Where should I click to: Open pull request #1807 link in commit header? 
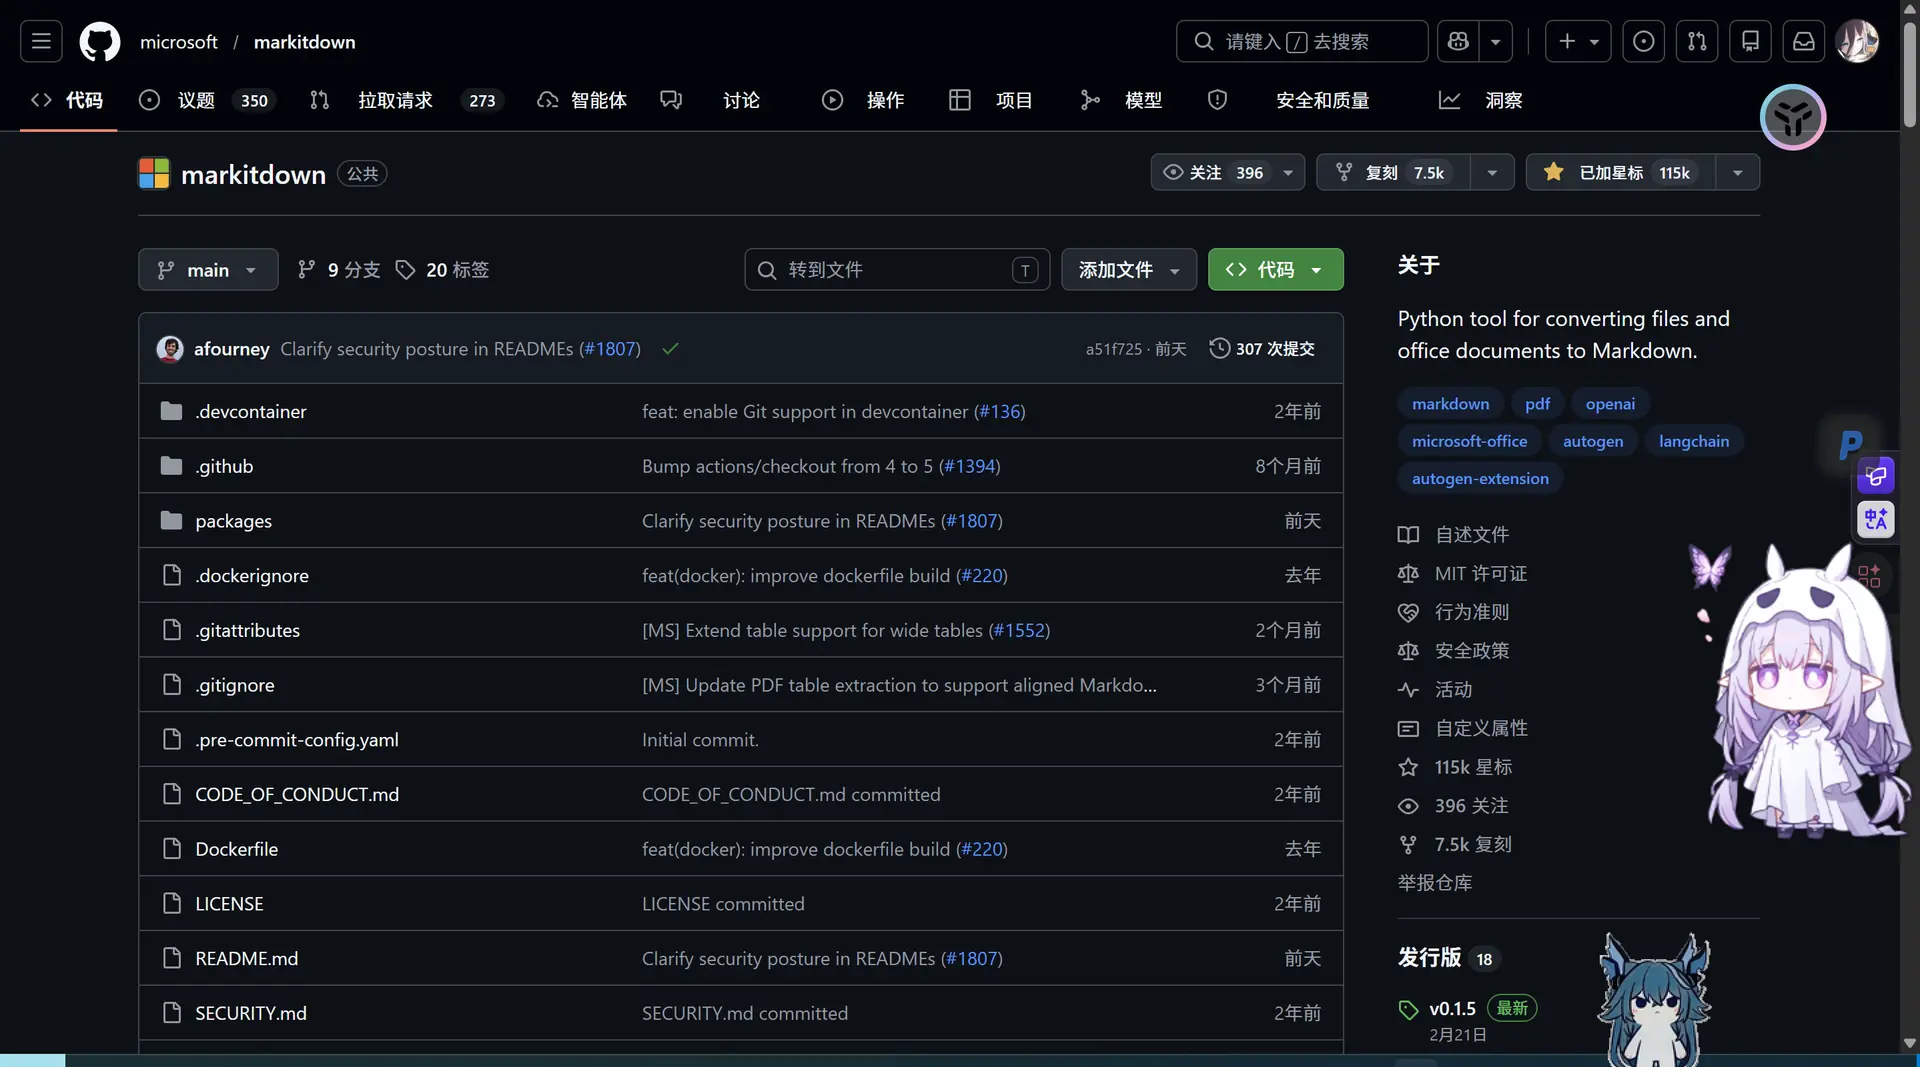610,349
